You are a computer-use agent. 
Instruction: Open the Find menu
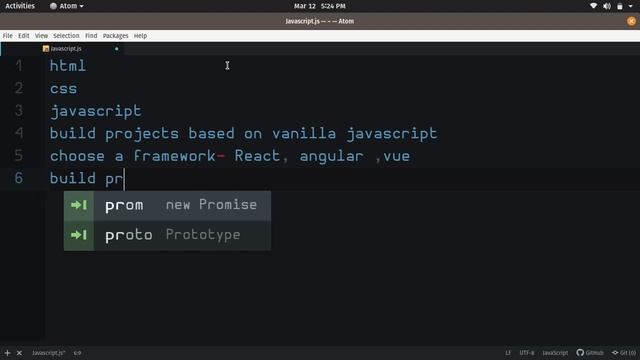tap(91, 36)
